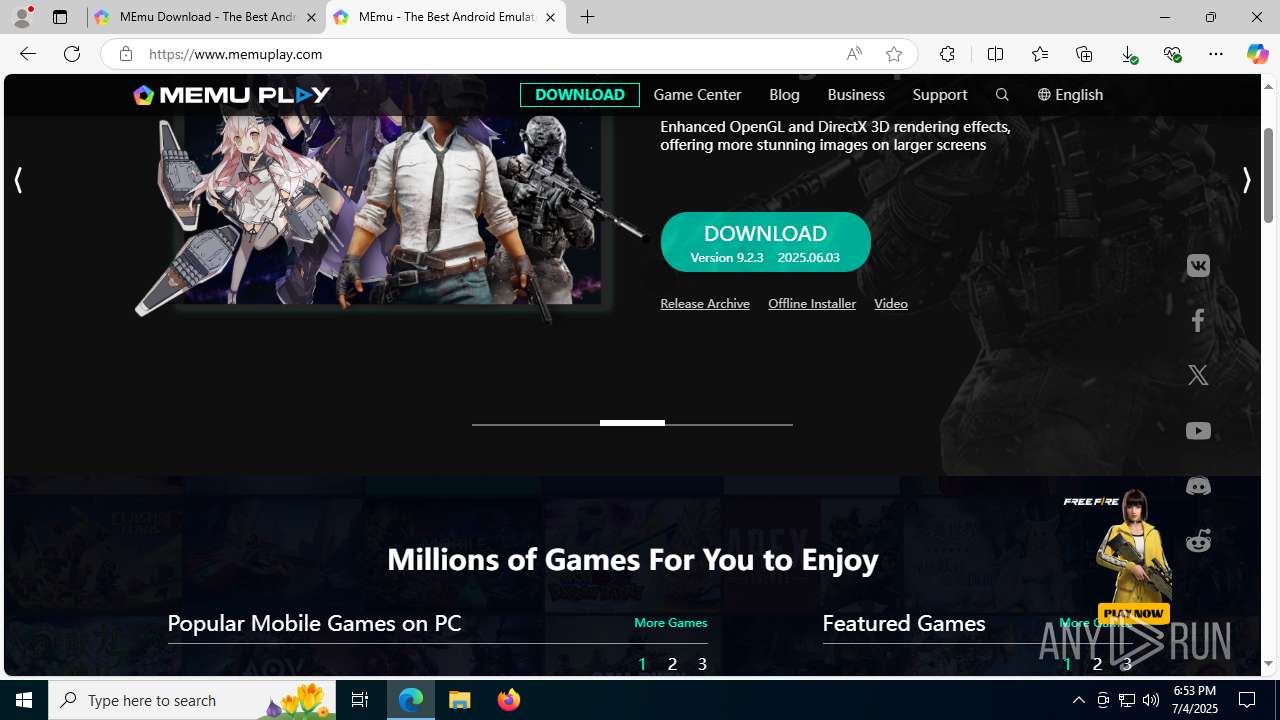Image resolution: width=1280 pixels, height=720 pixels.
Task: Click the MEmu Play logo
Action: 232,95
